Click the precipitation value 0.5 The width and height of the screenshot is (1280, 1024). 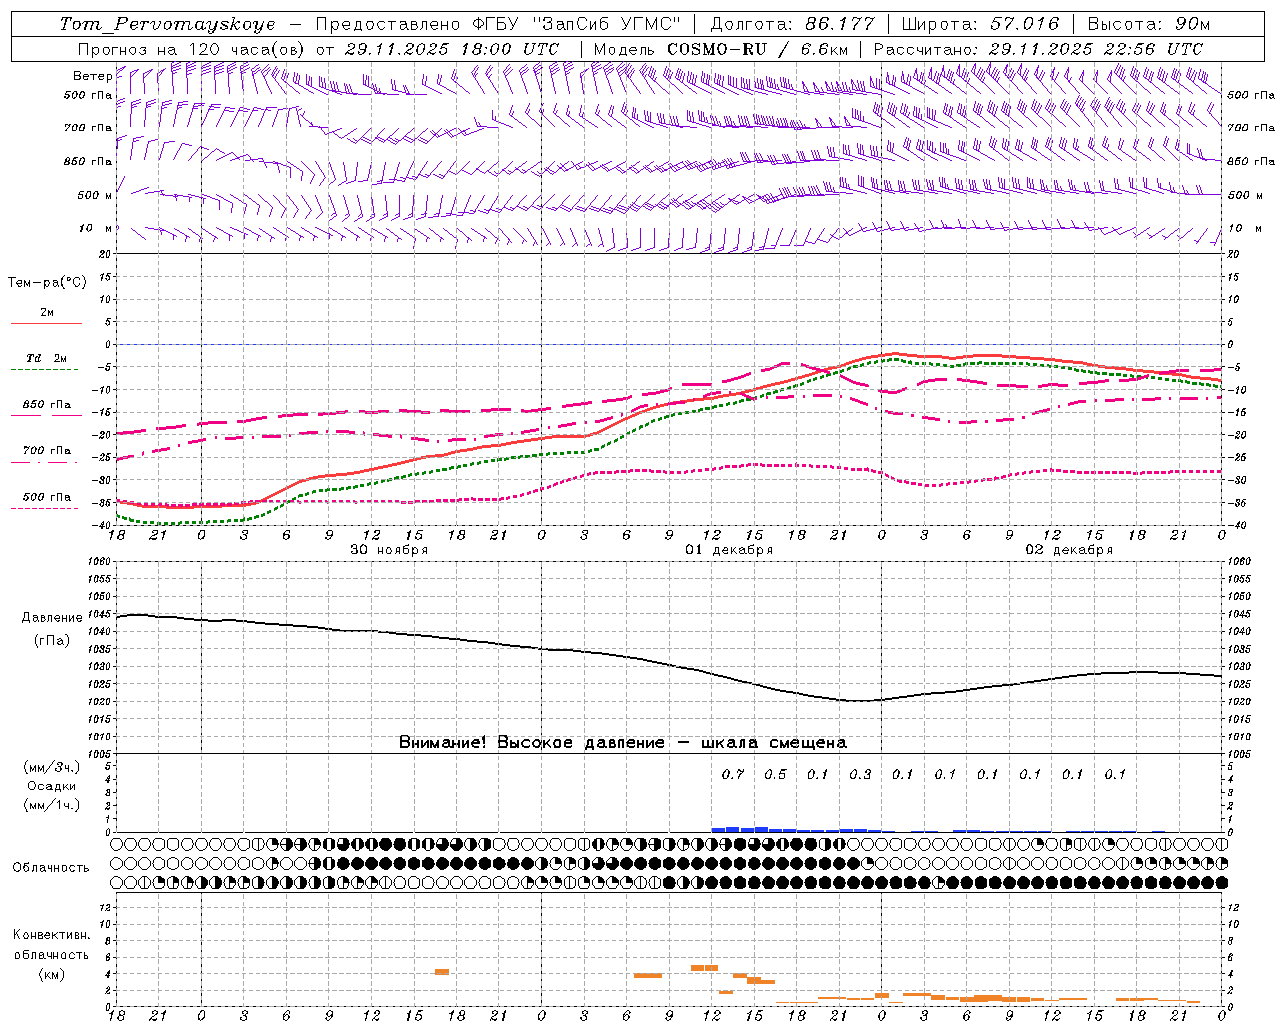pos(775,774)
